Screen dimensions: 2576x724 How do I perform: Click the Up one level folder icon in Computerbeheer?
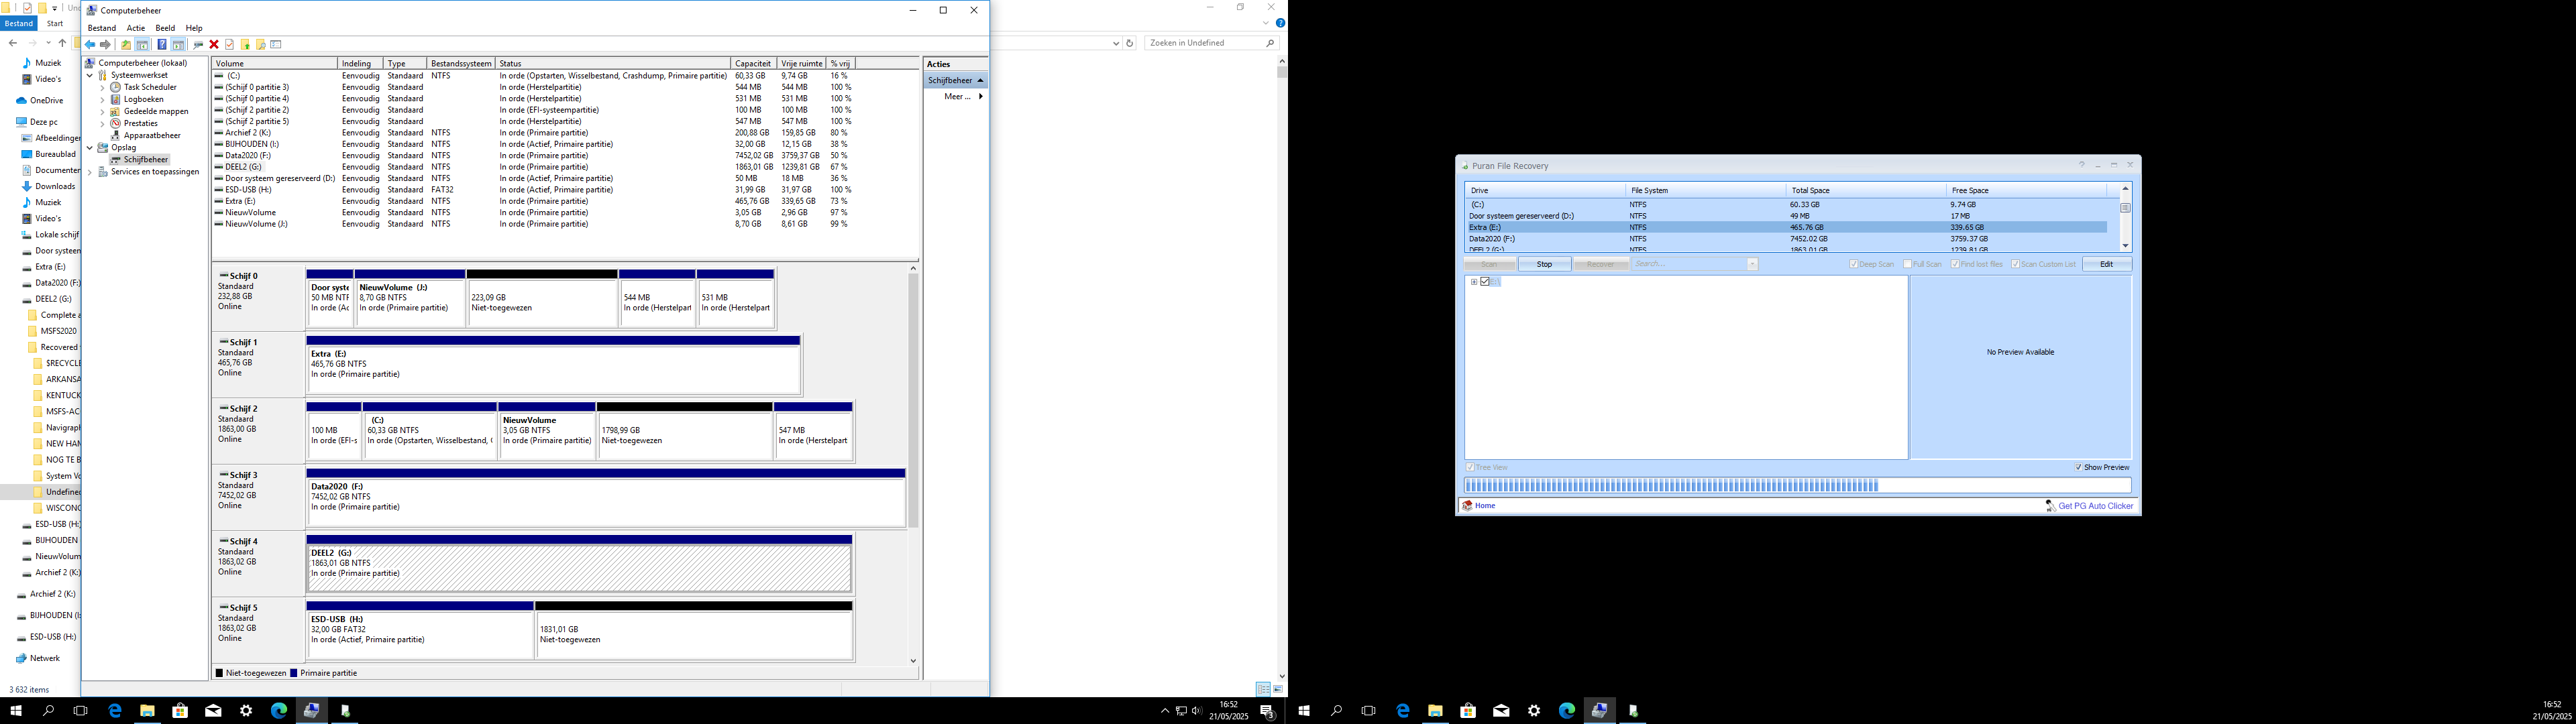tap(126, 45)
